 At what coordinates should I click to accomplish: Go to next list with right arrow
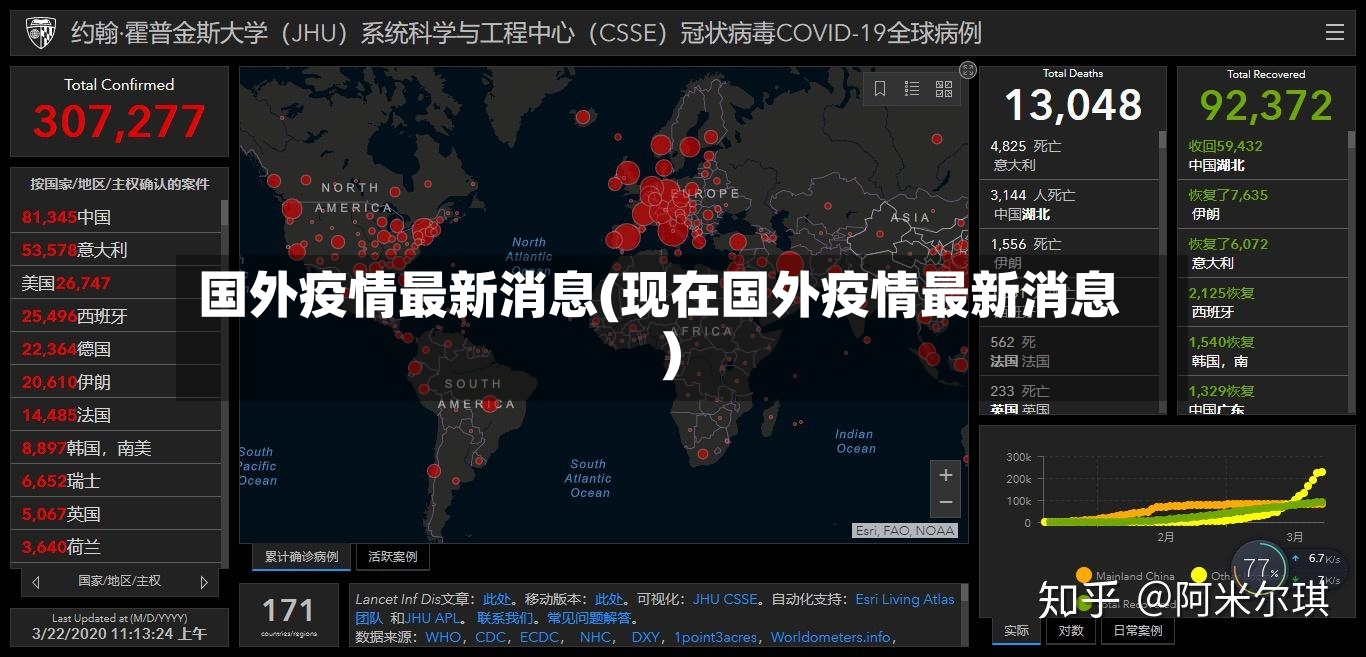point(204,581)
